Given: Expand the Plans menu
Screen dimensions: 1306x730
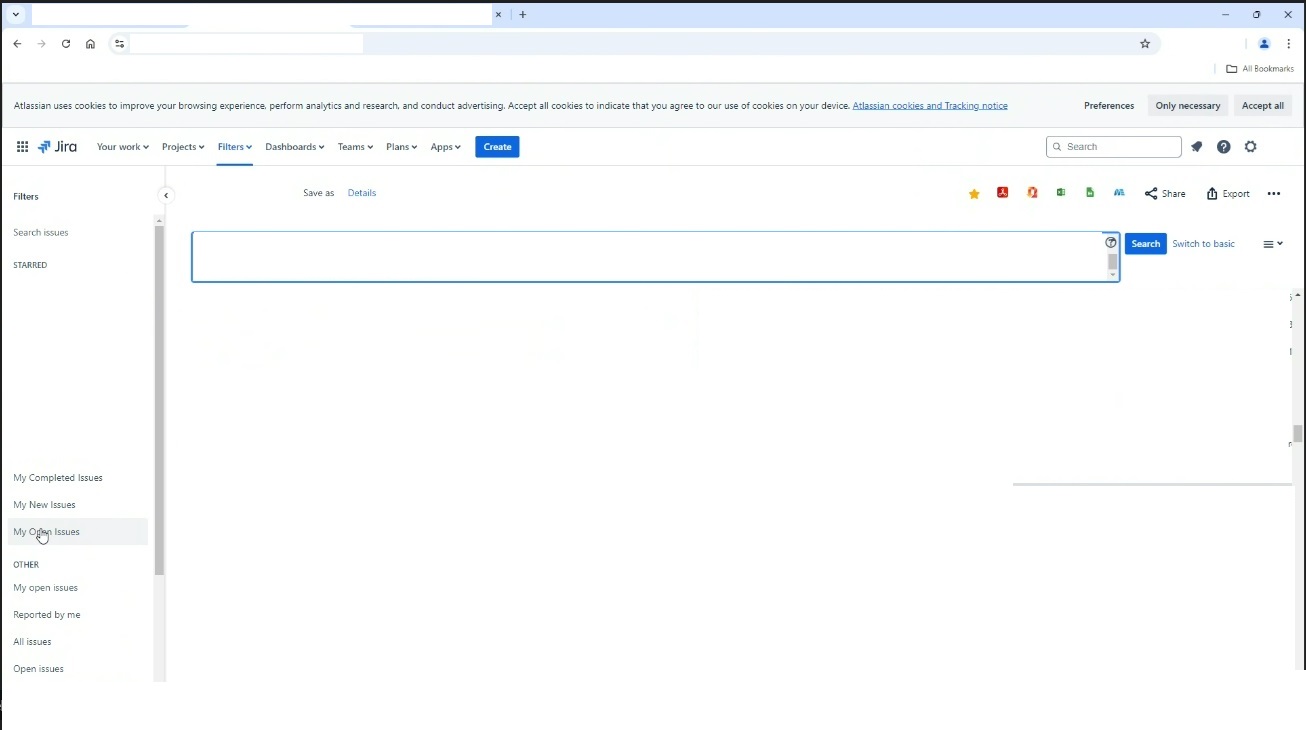Looking at the screenshot, I should tap(402, 147).
